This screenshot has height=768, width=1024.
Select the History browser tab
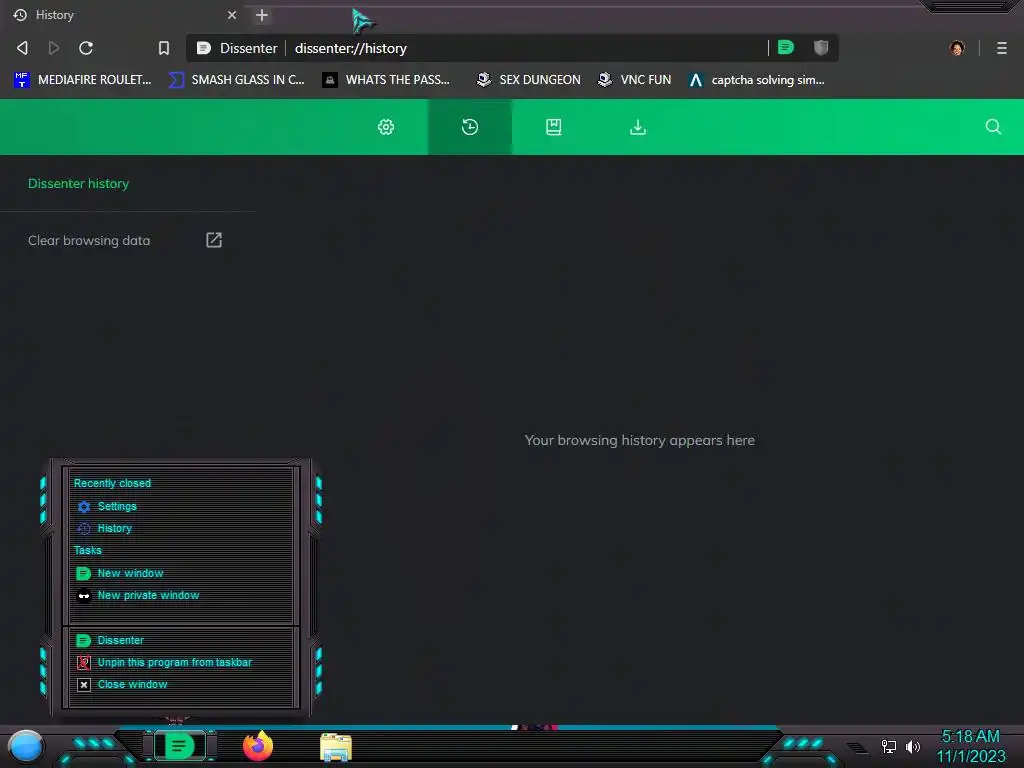click(125, 15)
